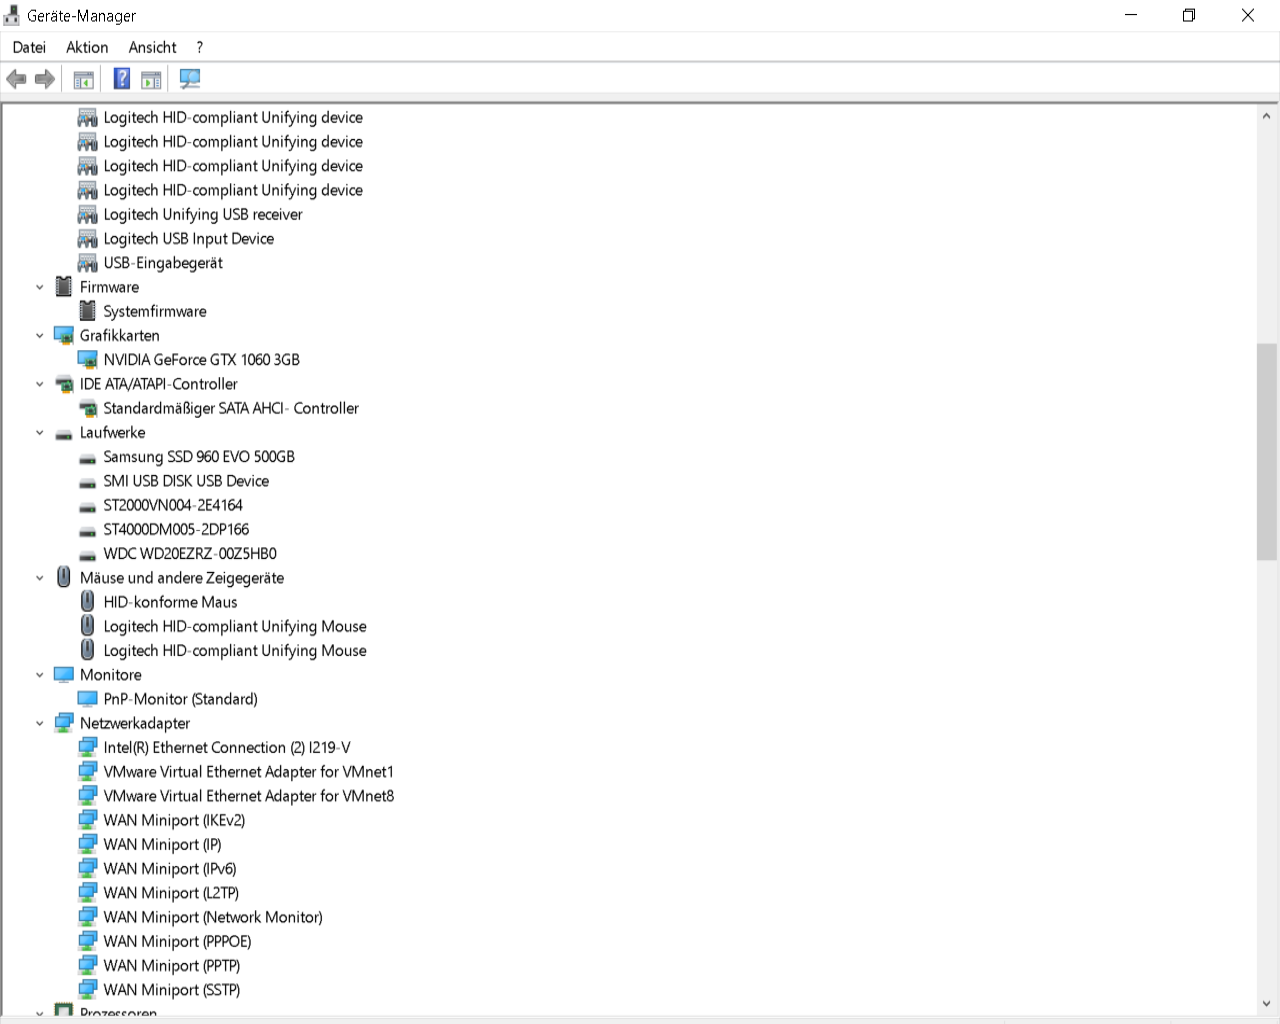Select Logitech USB Input Device

click(189, 238)
